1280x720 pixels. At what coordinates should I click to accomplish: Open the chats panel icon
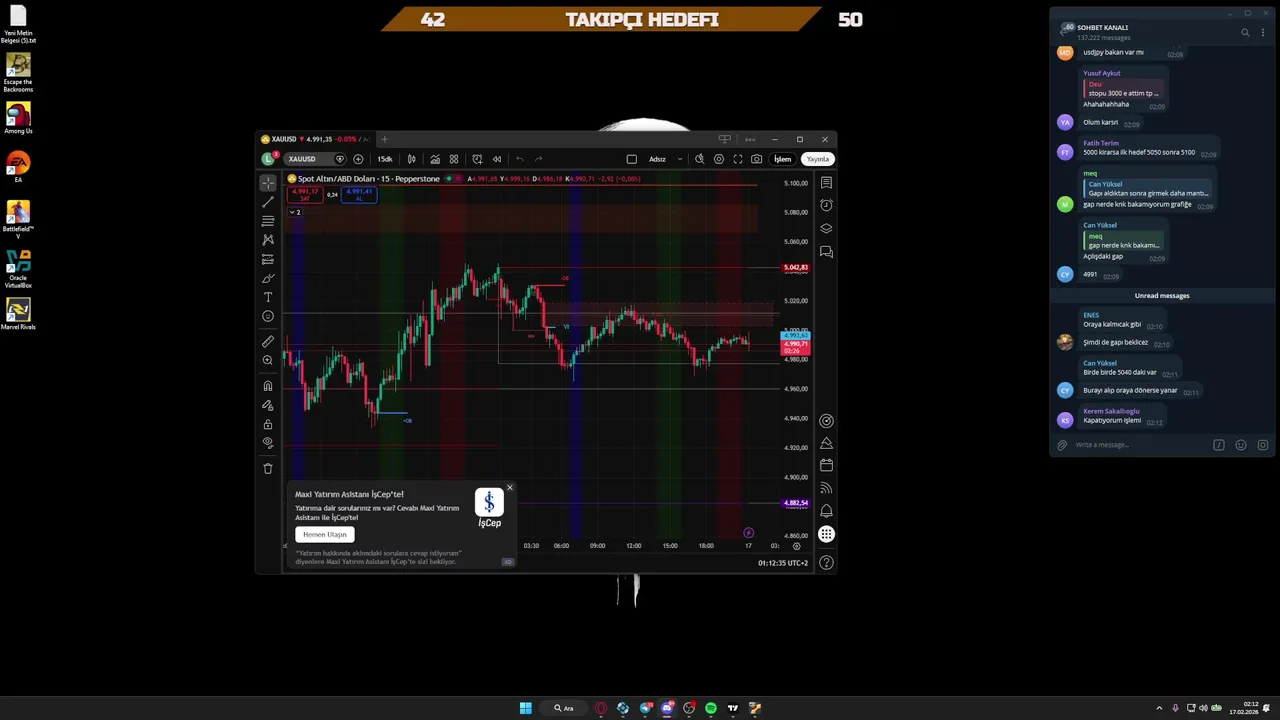pos(826,252)
